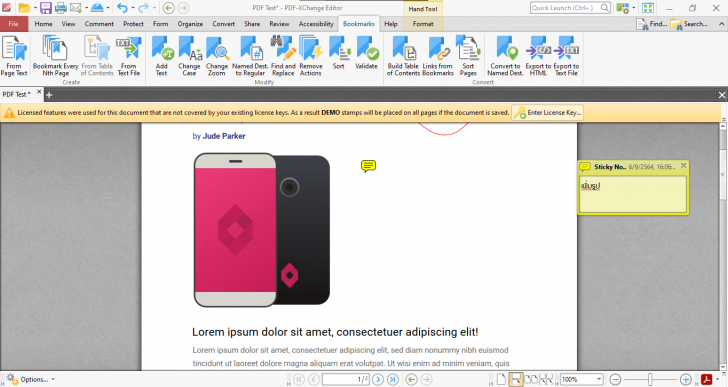
Task: Collapse the ribbon with chevron
Action: pyautogui.click(x=722, y=24)
